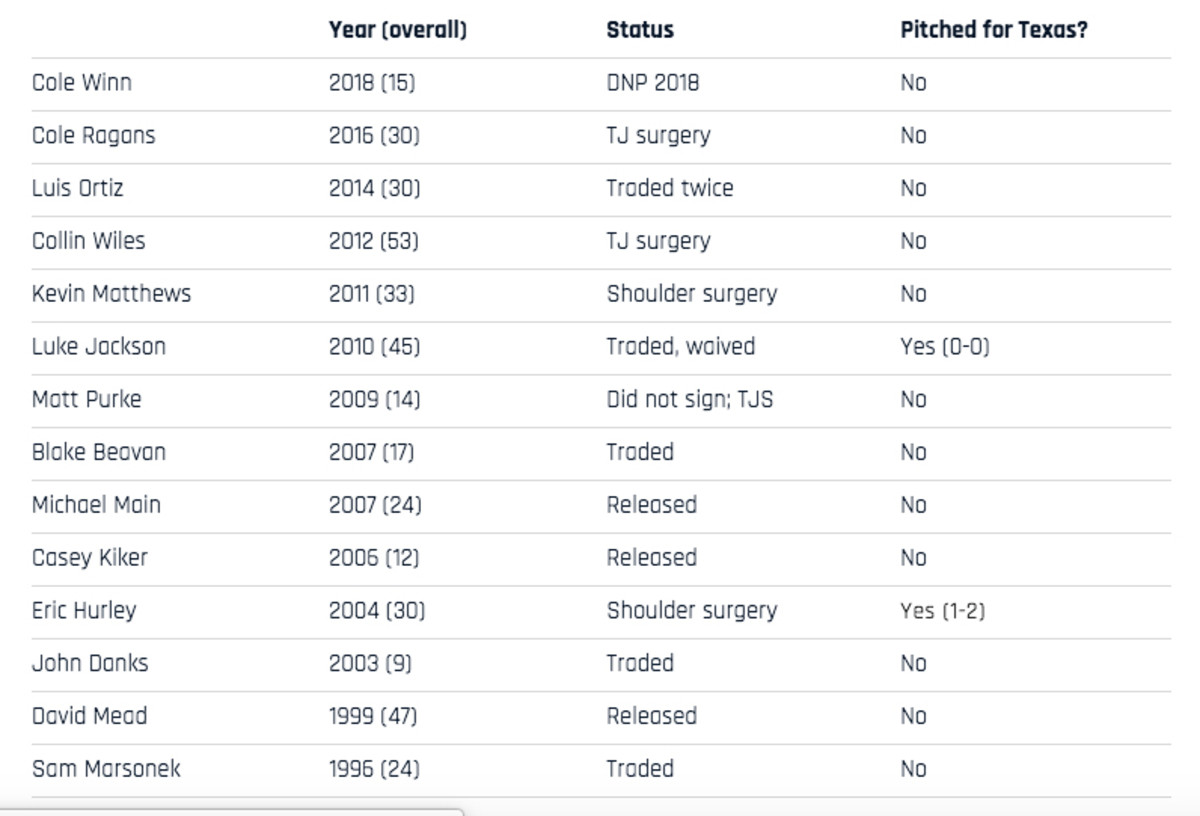
Task: Select Blake Beavan in the table
Action: (98, 452)
